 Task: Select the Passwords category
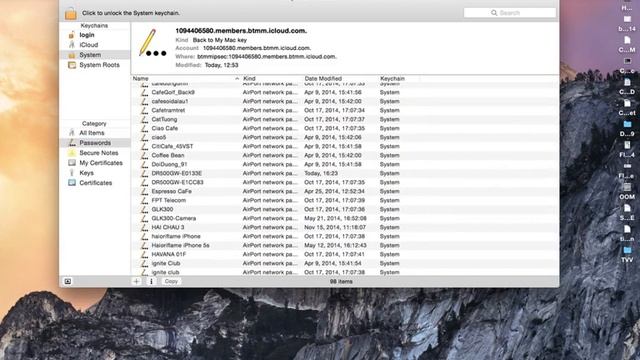[95, 143]
